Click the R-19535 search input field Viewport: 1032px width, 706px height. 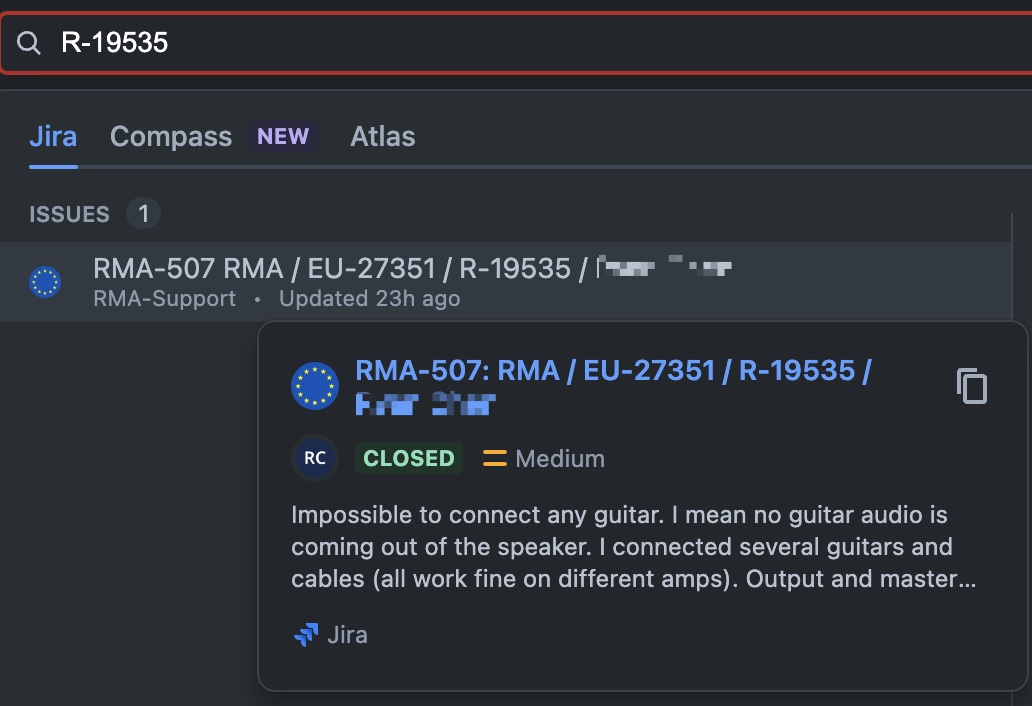pyautogui.click(x=516, y=43)
